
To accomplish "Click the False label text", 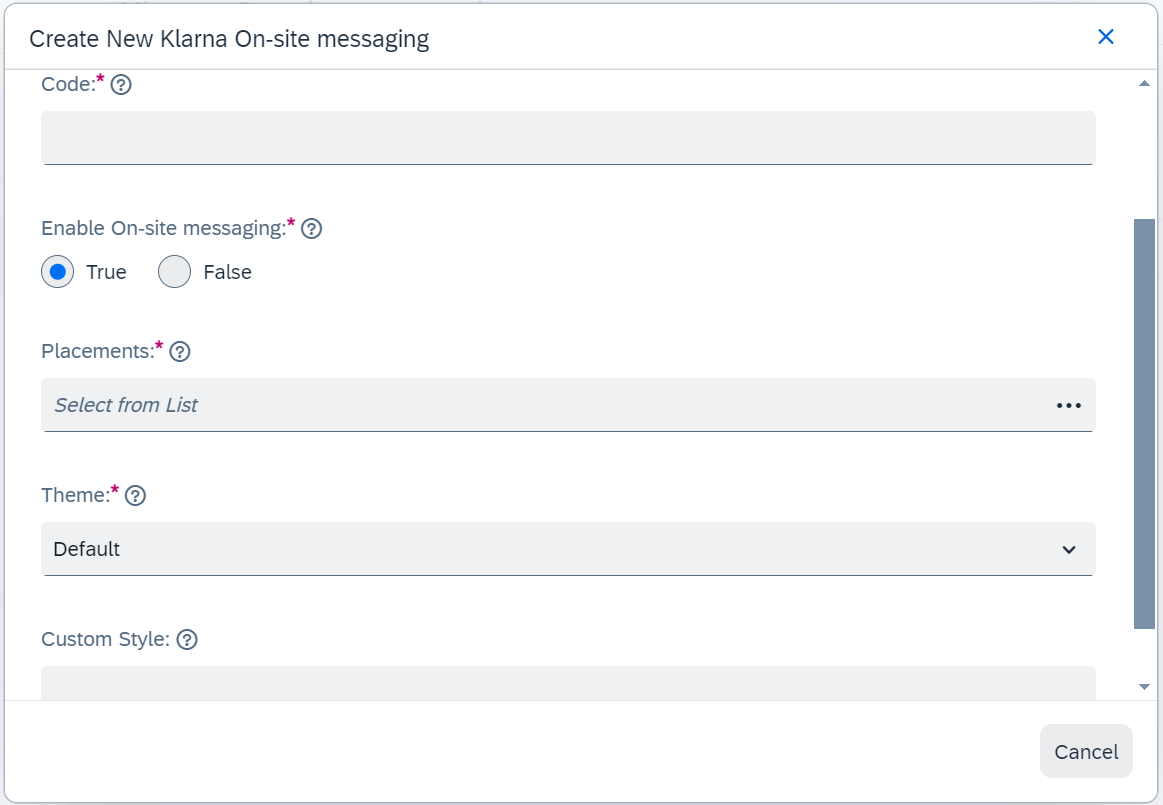I will click(228, 272).
